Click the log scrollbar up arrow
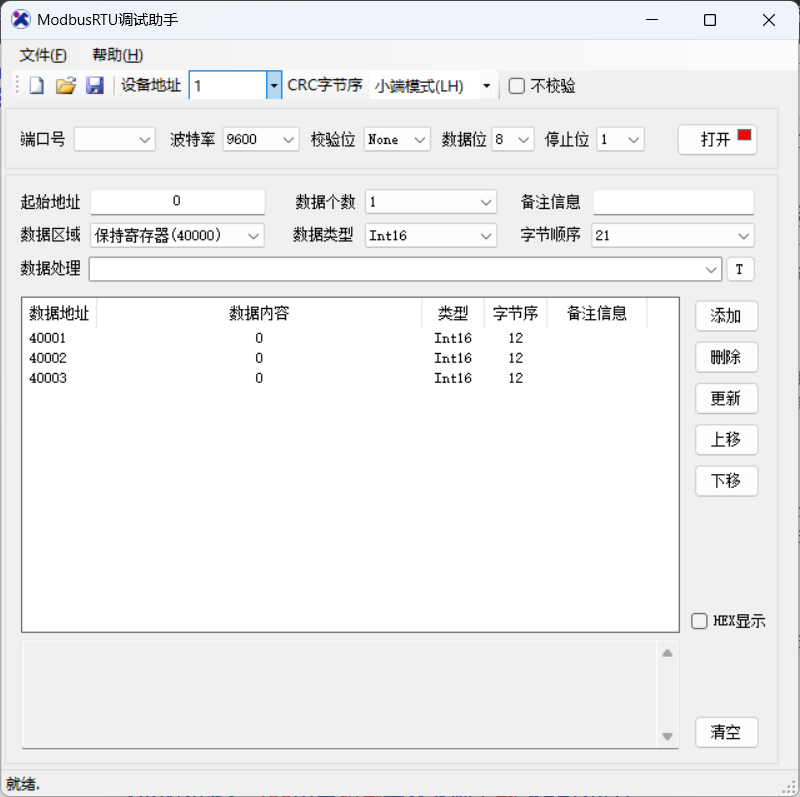This screenshot has width=800, height=797. click(667, 654)
